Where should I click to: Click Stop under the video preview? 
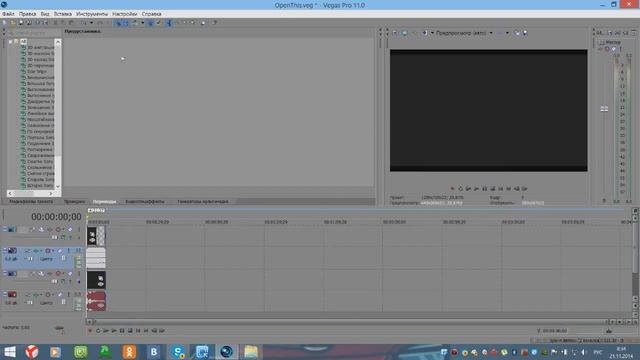tap(492, 189)
